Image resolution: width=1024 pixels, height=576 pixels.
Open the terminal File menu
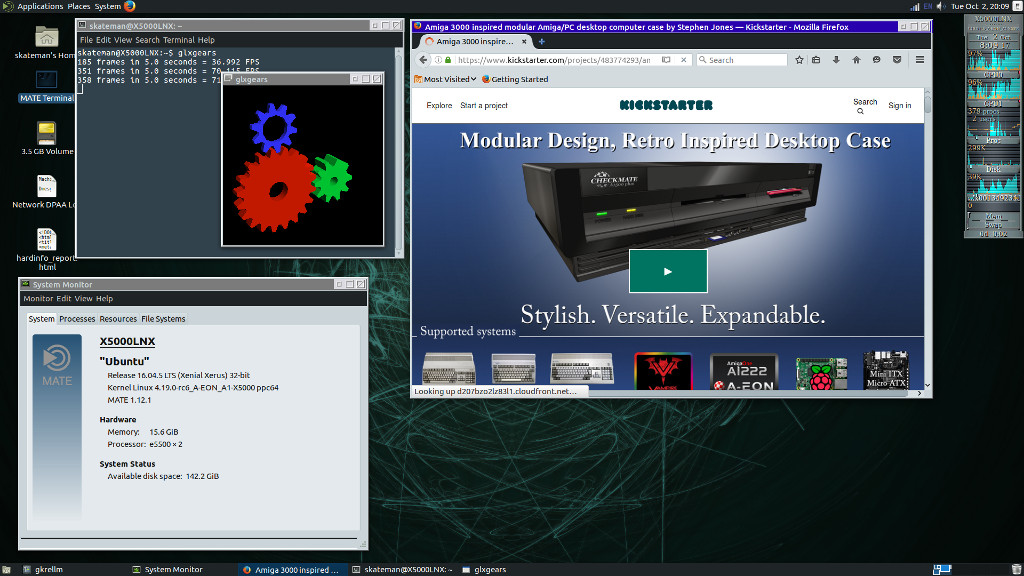click(x=86, y=40)
